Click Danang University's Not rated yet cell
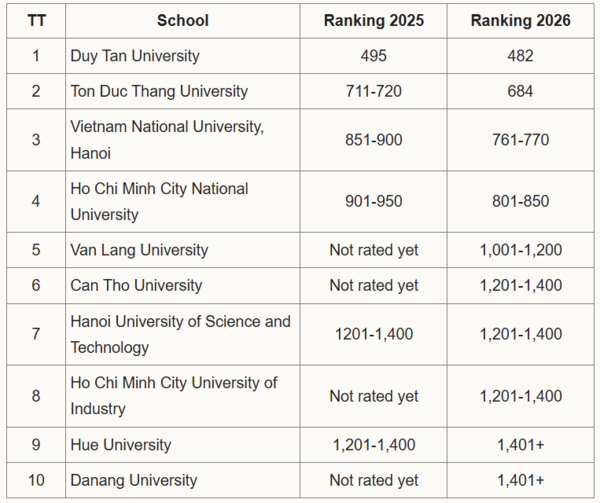Image resolution: width=600 pixels, height=503 pixels. (373, 480)
